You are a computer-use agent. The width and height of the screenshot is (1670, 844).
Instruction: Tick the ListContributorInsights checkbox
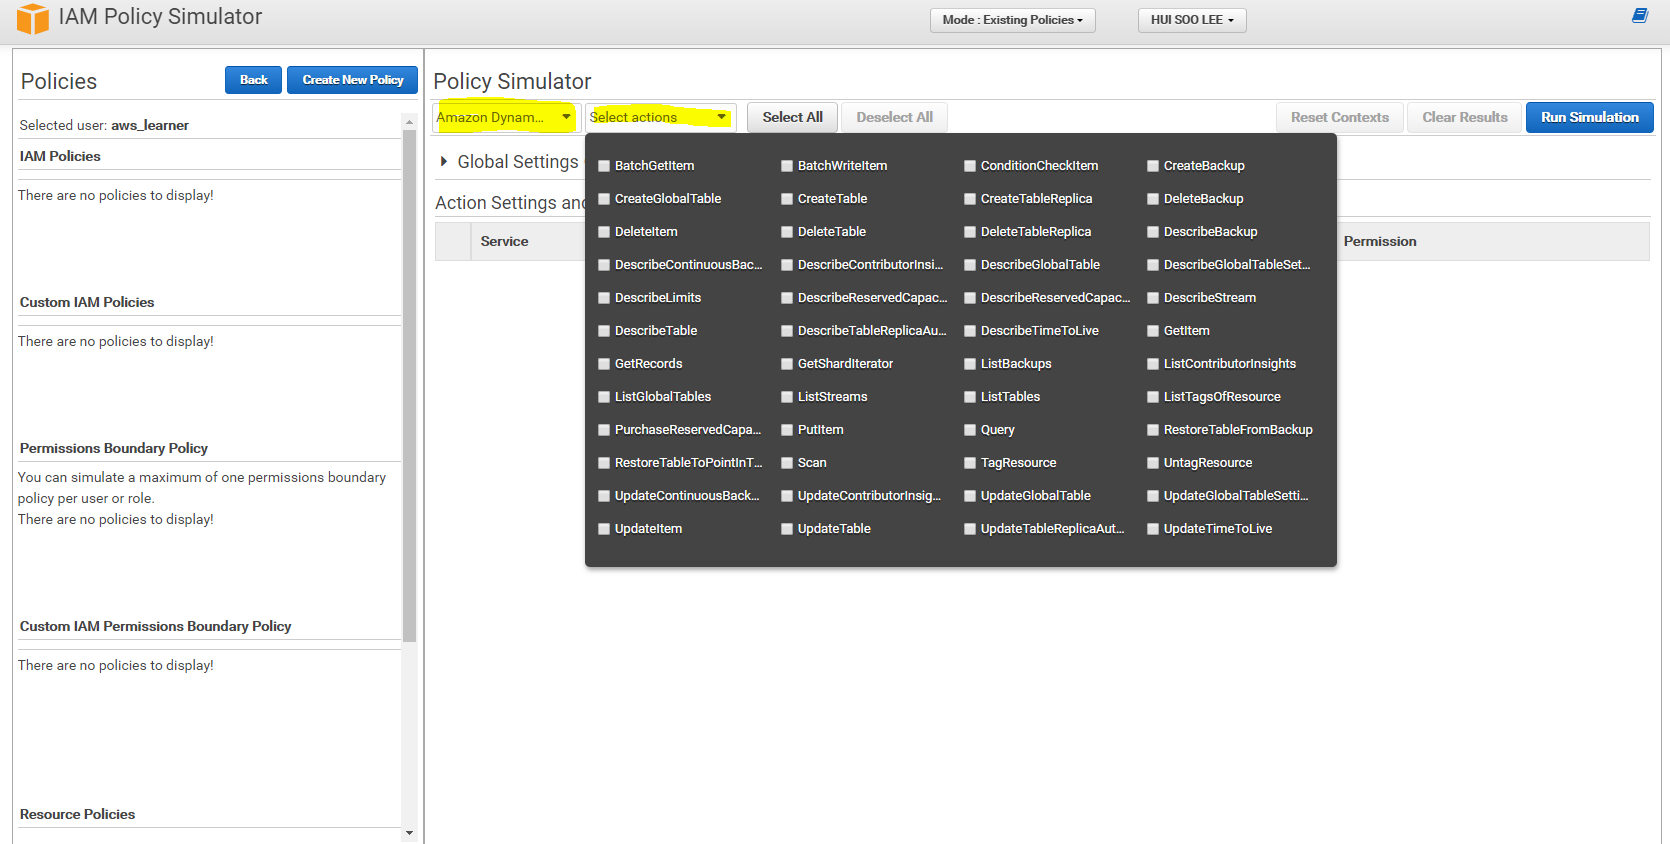(1153, 364)
